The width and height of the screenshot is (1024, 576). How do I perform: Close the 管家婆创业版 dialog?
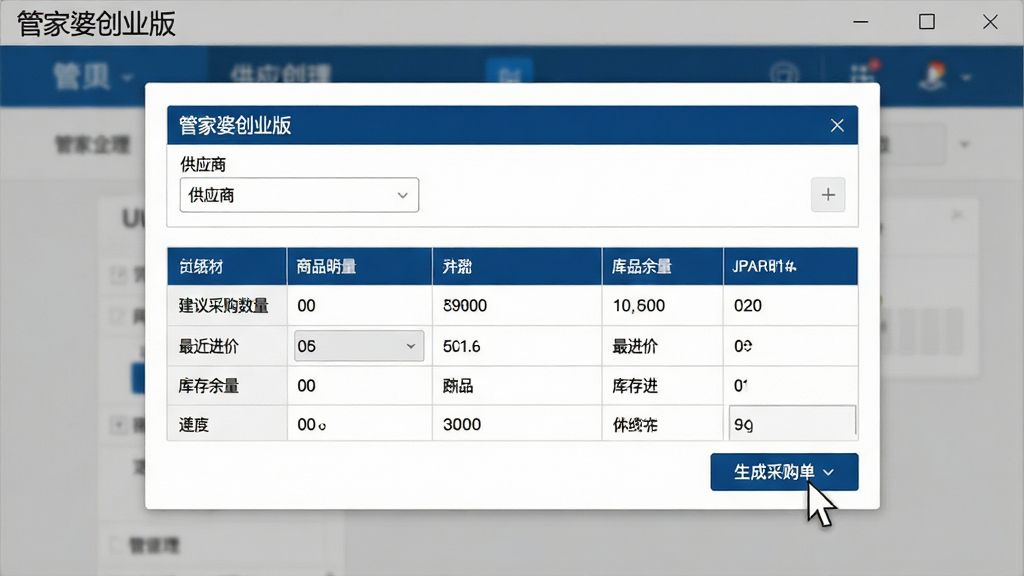coord(837,125)
